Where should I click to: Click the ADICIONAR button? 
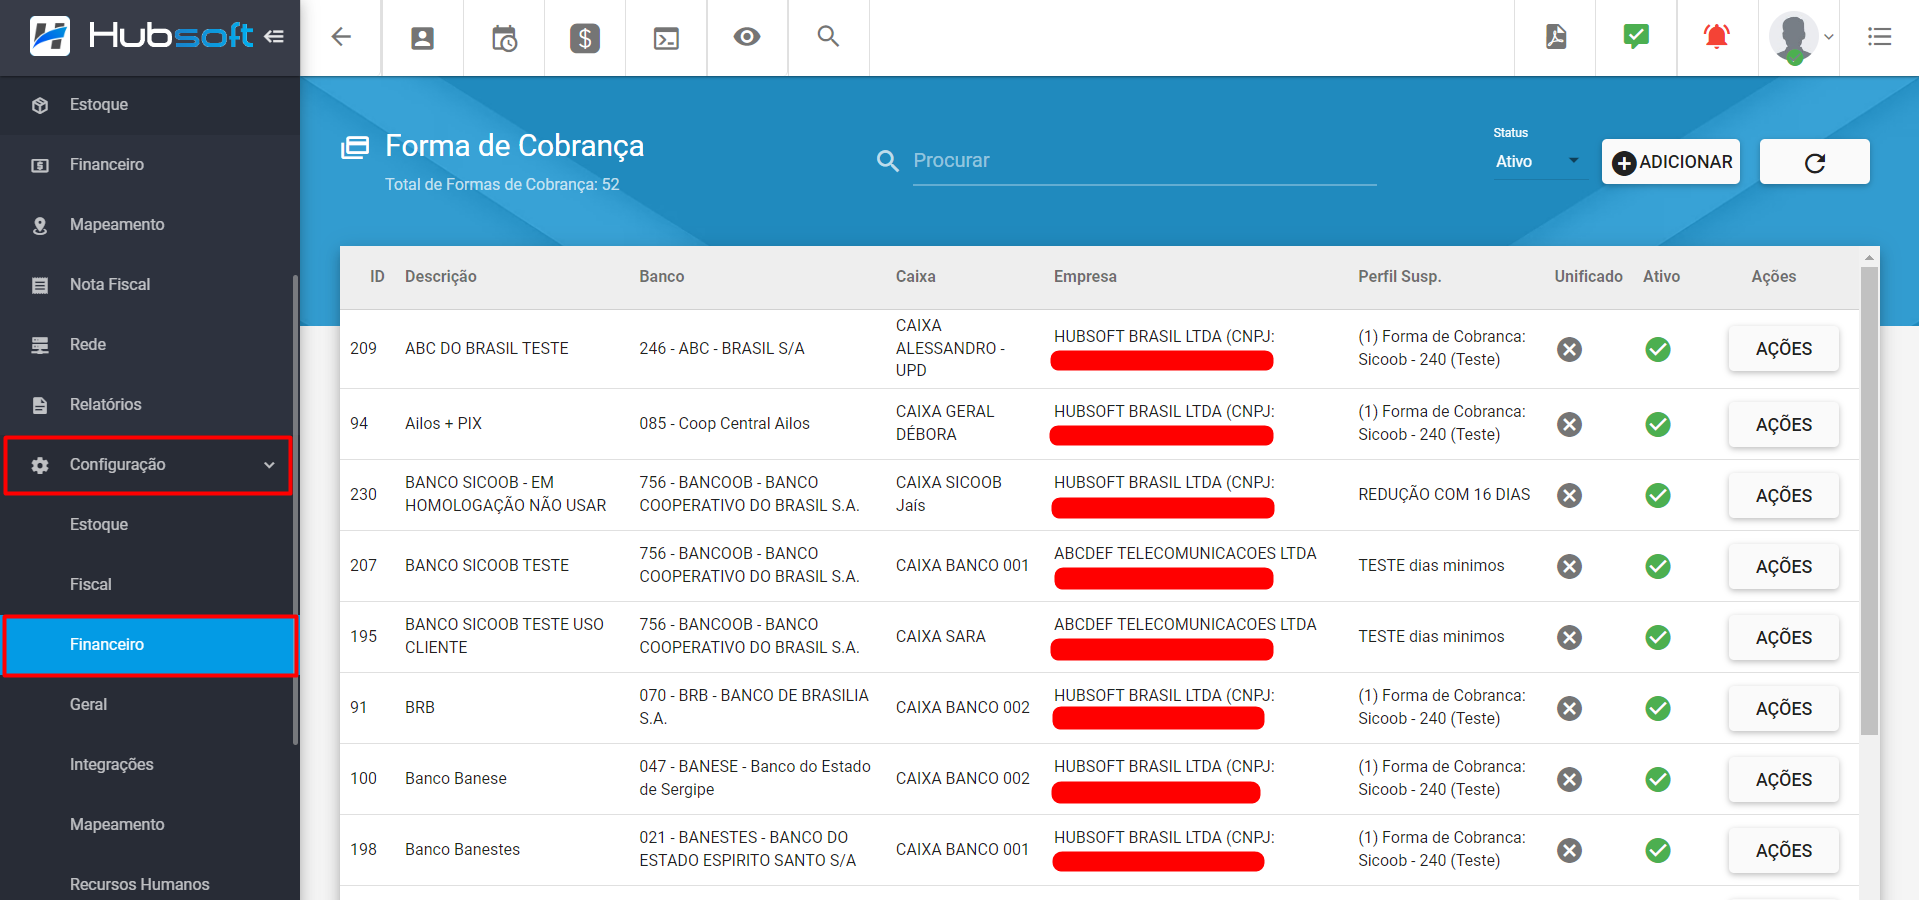pyautogui.click(x=1671, y=162)
